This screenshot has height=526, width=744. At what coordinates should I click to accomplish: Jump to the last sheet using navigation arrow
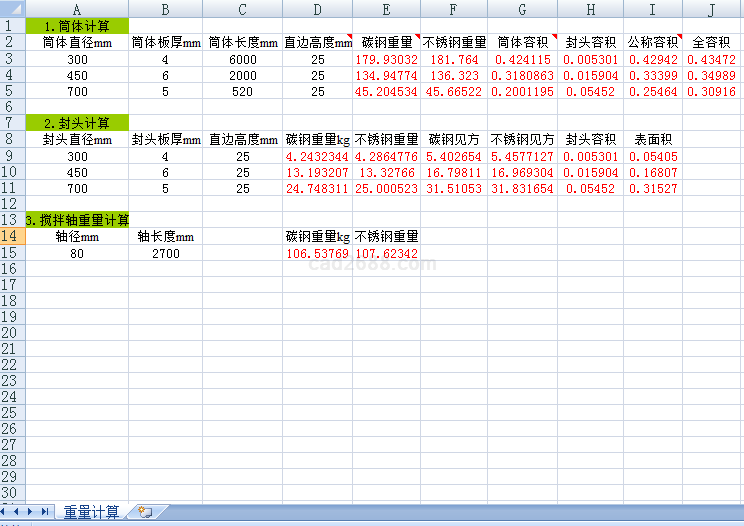[x=45, y=512]
